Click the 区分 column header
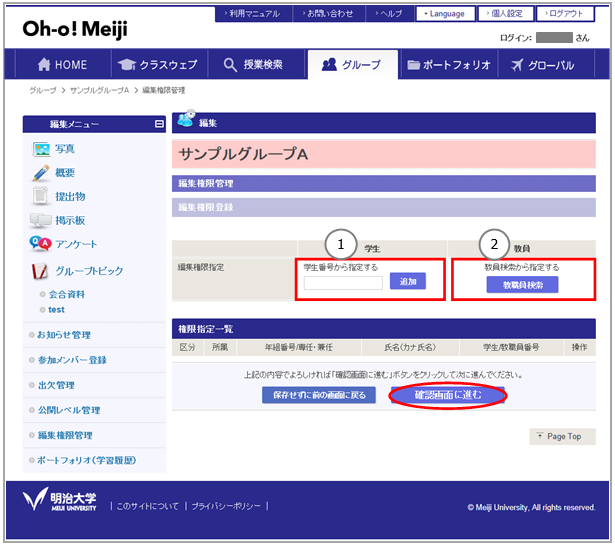Viewport: 615px width, 544px height. click(187, 348)
